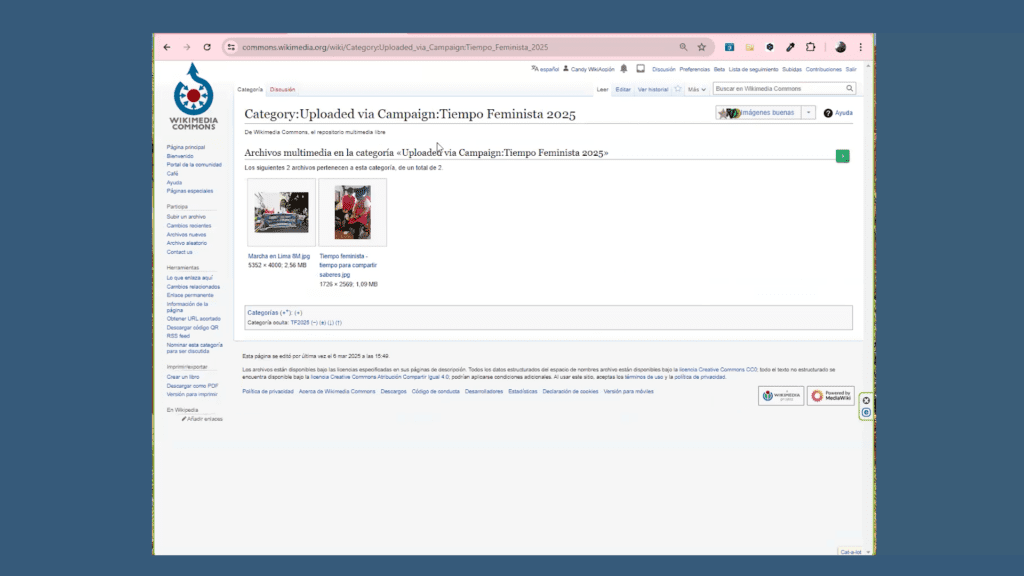Screen dimensions: 1024x576
Task: Open Marcha en Lima 8M.jpg file link
Action: pos(279,256)
